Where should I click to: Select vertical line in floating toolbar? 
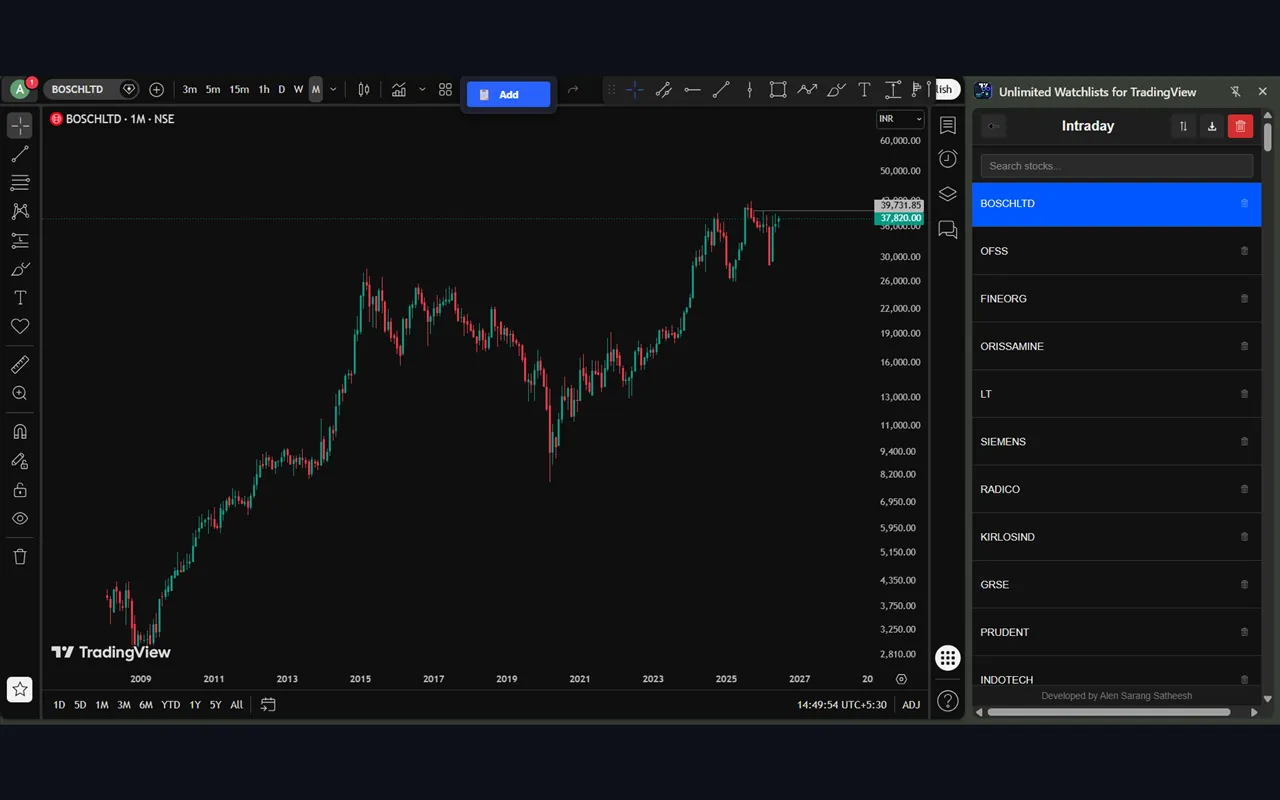tap(749, 90)
